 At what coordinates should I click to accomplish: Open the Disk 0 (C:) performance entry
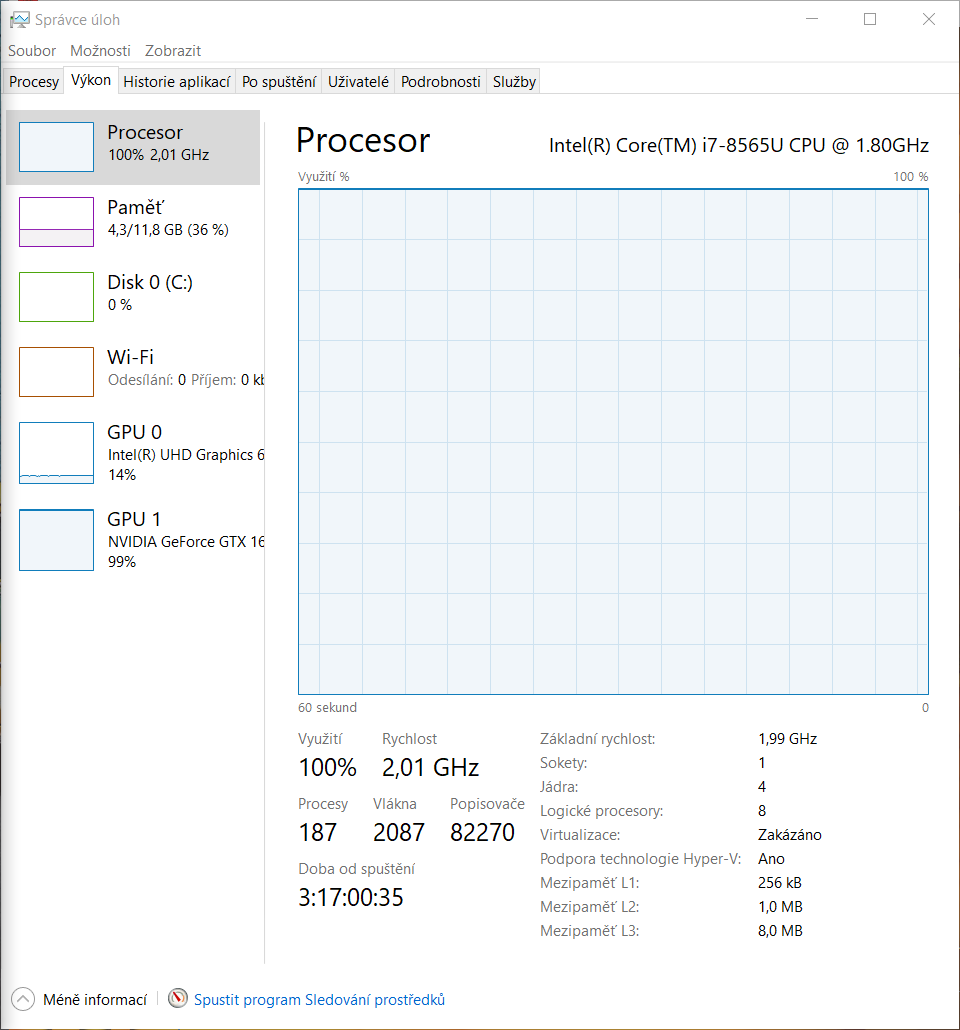click(x=150, y=293)
